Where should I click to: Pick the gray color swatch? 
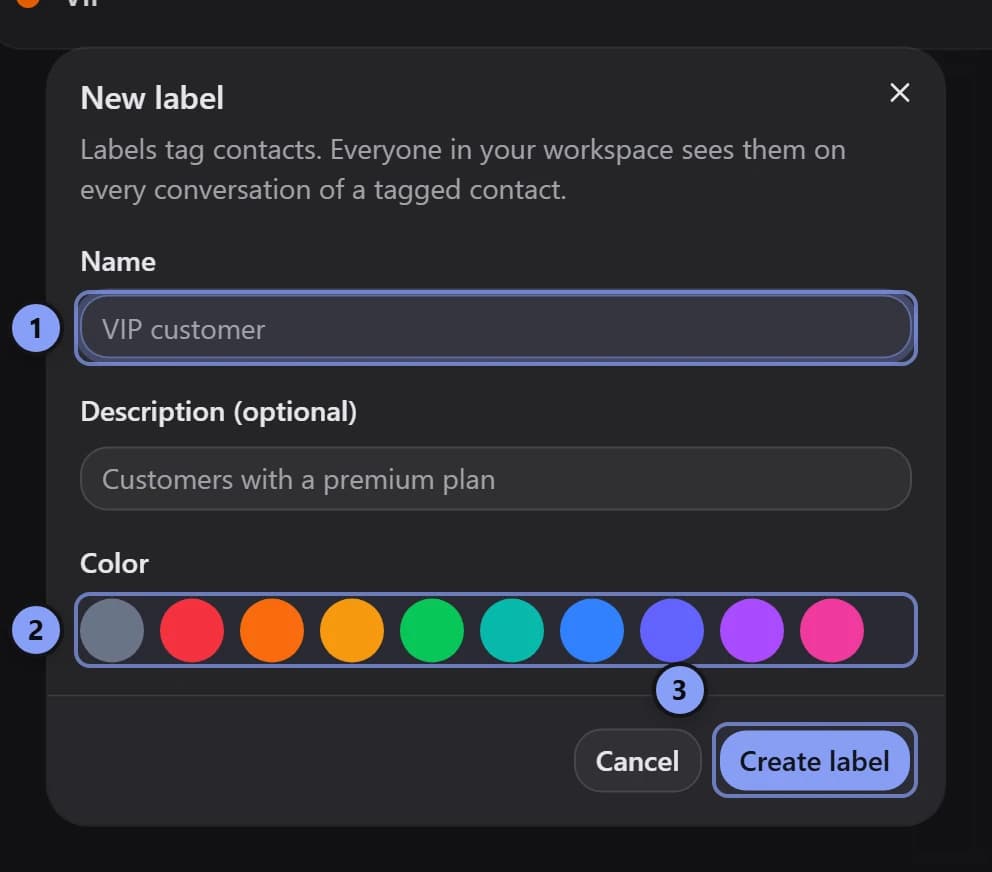tap(112, 630)
